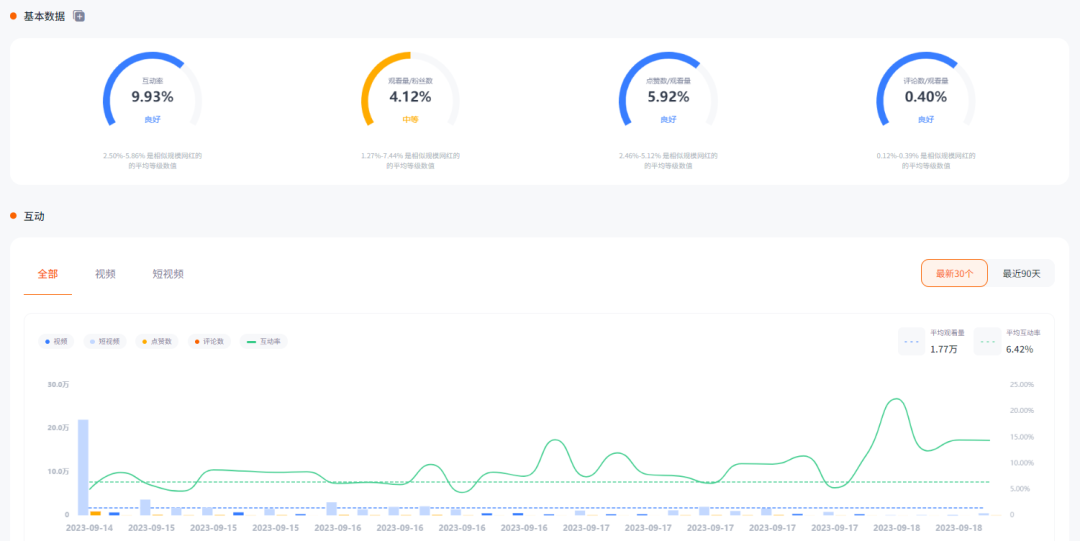The height and width of the screenshot is (541, 1080).
Task: Toggle the 视频 legend series
Action: pos(56,341)
